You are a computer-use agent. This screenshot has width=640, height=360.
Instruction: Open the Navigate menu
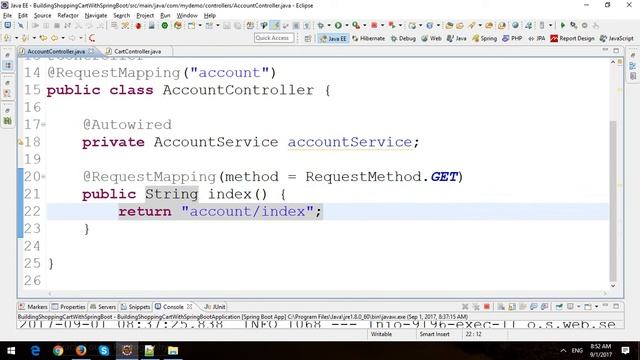click(x=96, y=16)
